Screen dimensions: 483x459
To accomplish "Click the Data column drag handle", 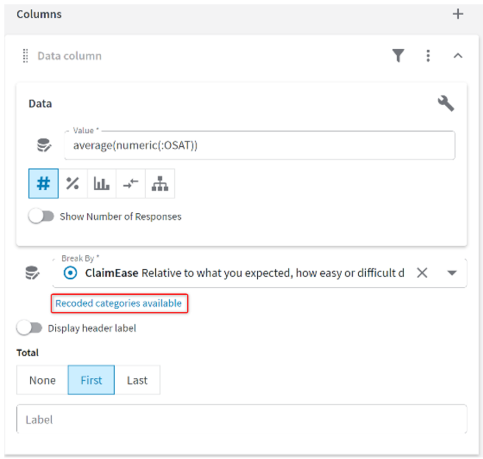I will tap(25, 56).
